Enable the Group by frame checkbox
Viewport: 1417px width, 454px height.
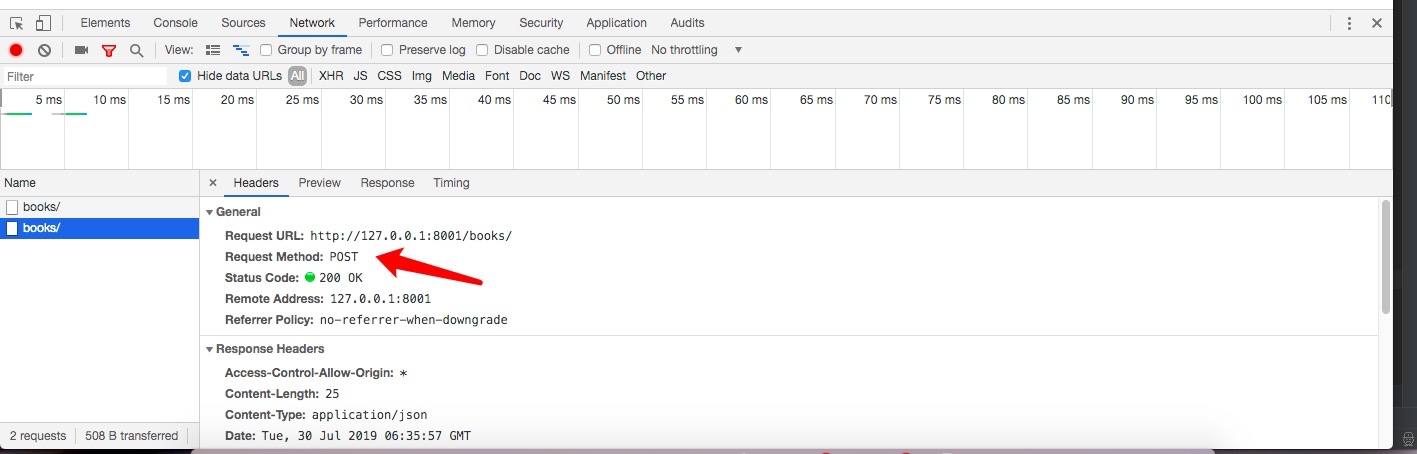(x=267, y=50)
